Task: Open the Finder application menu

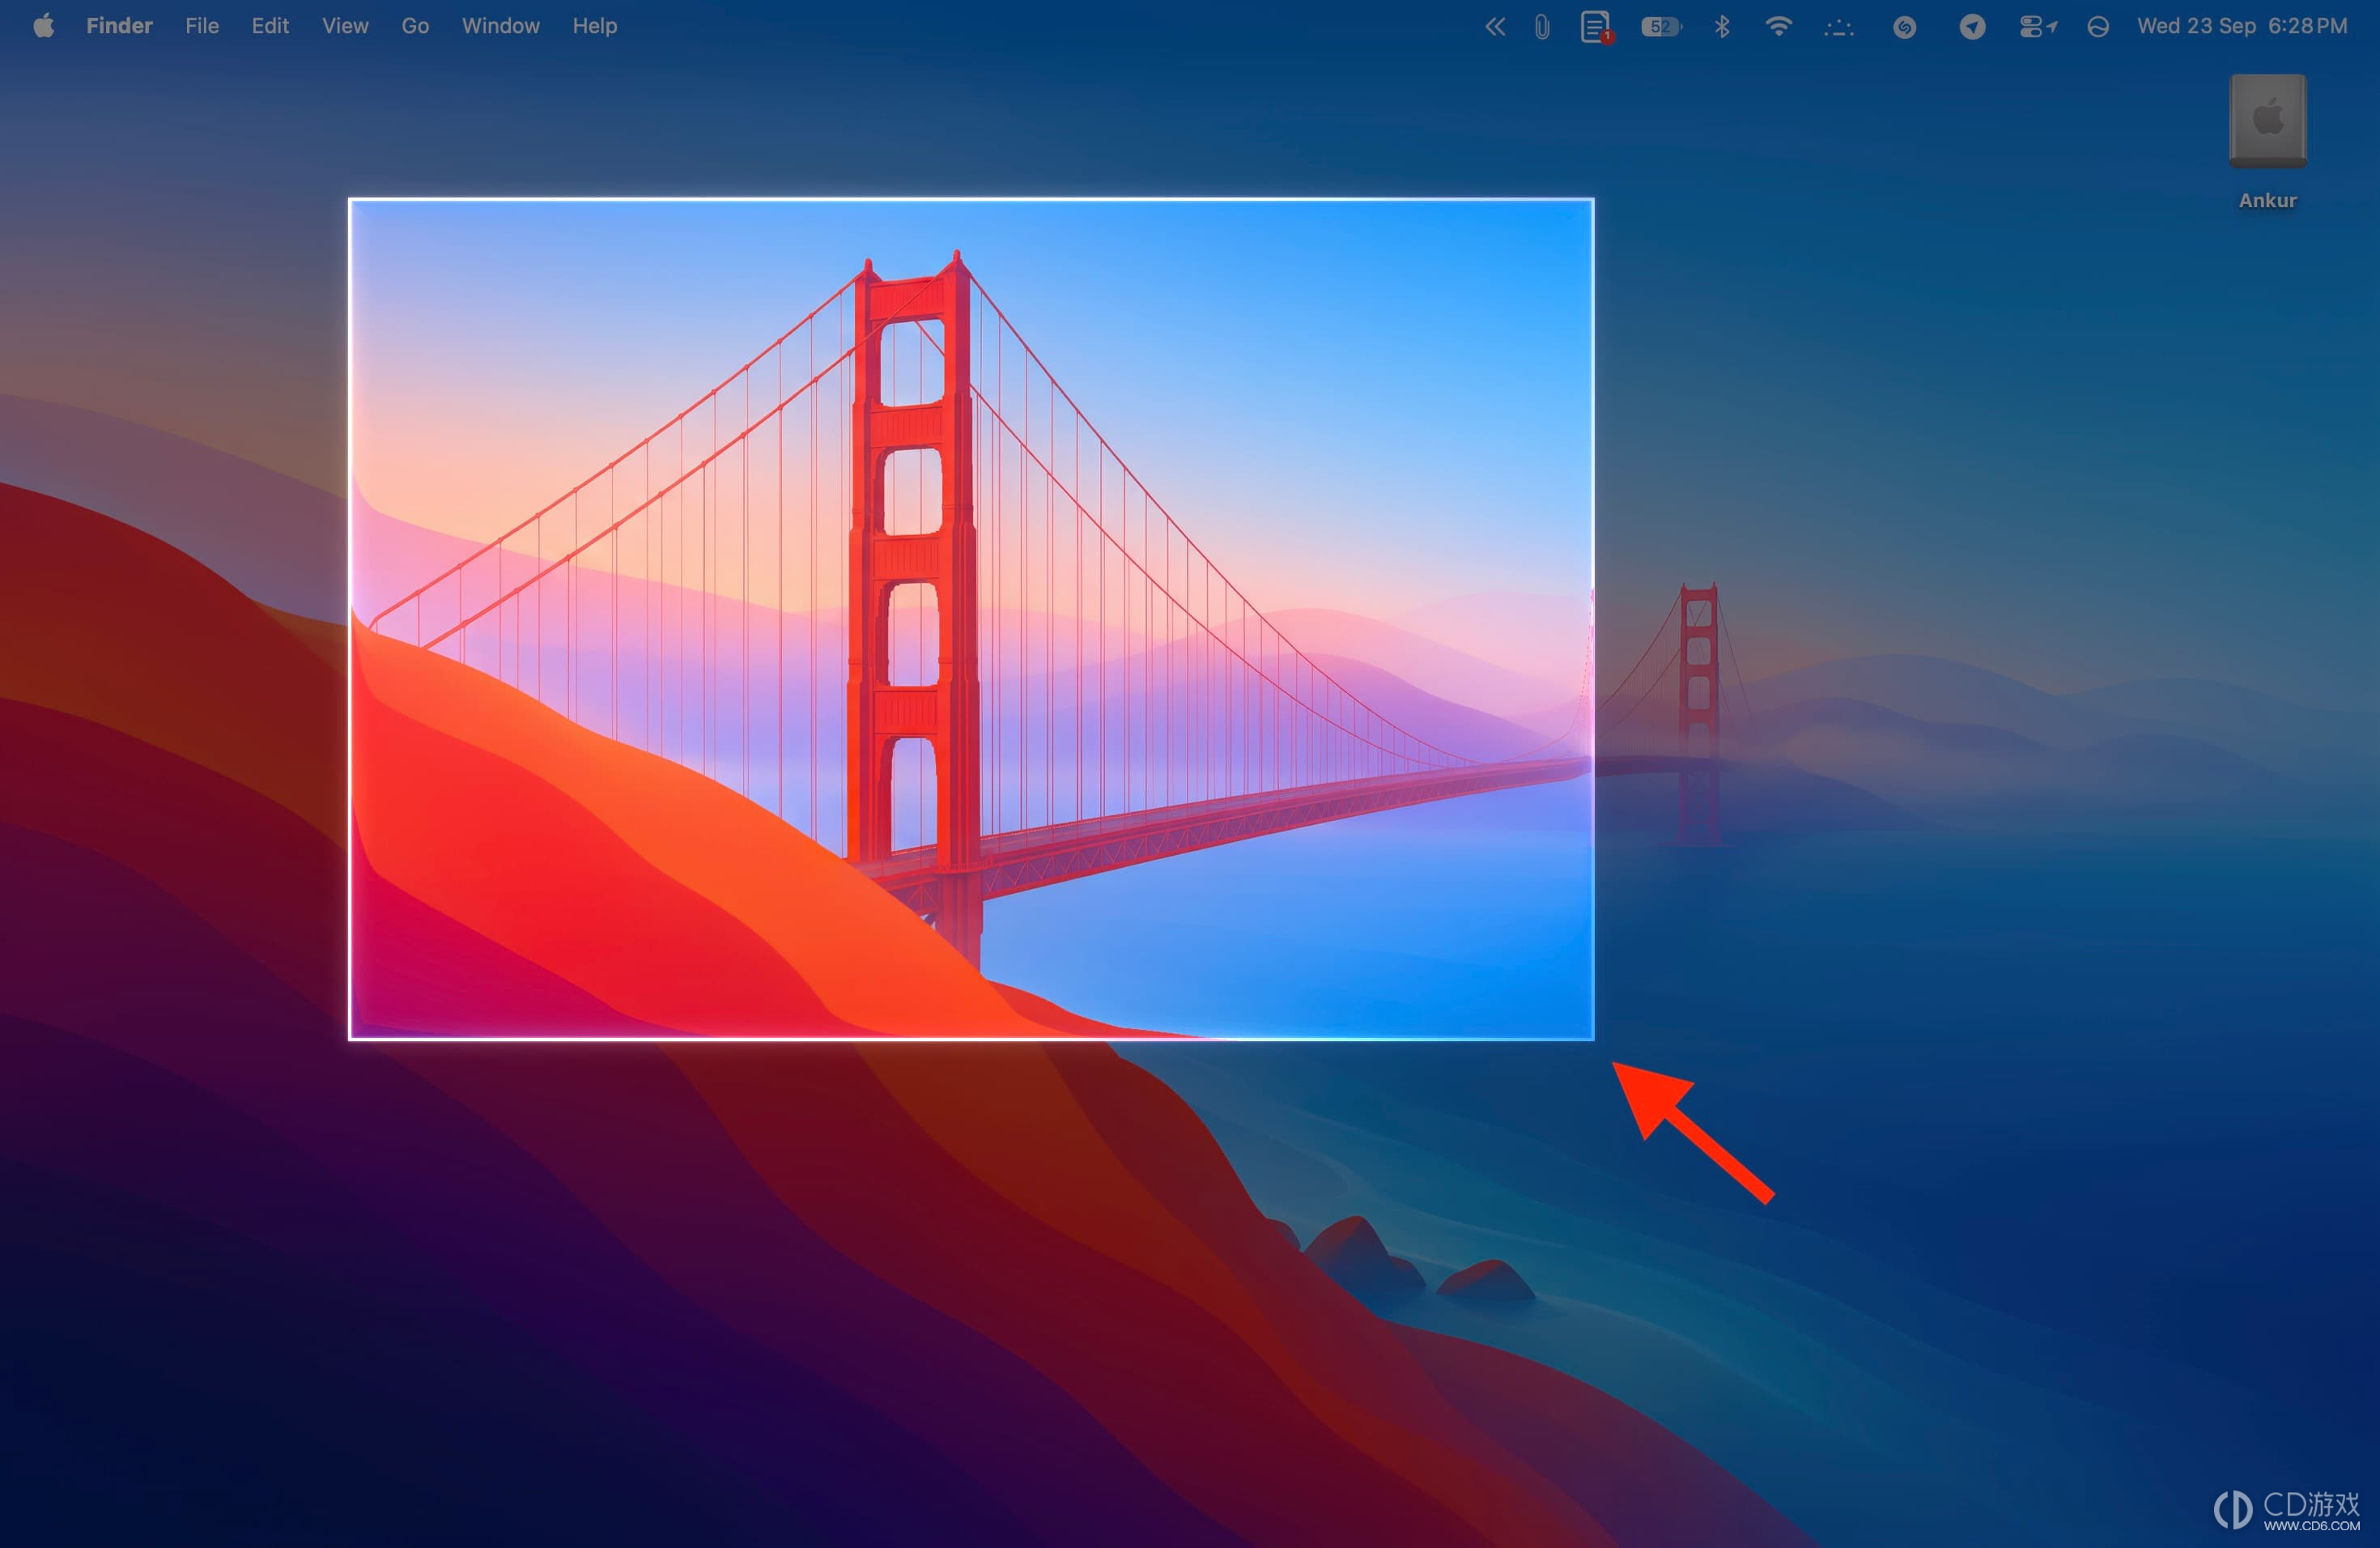Action: (x=119, y=26)
